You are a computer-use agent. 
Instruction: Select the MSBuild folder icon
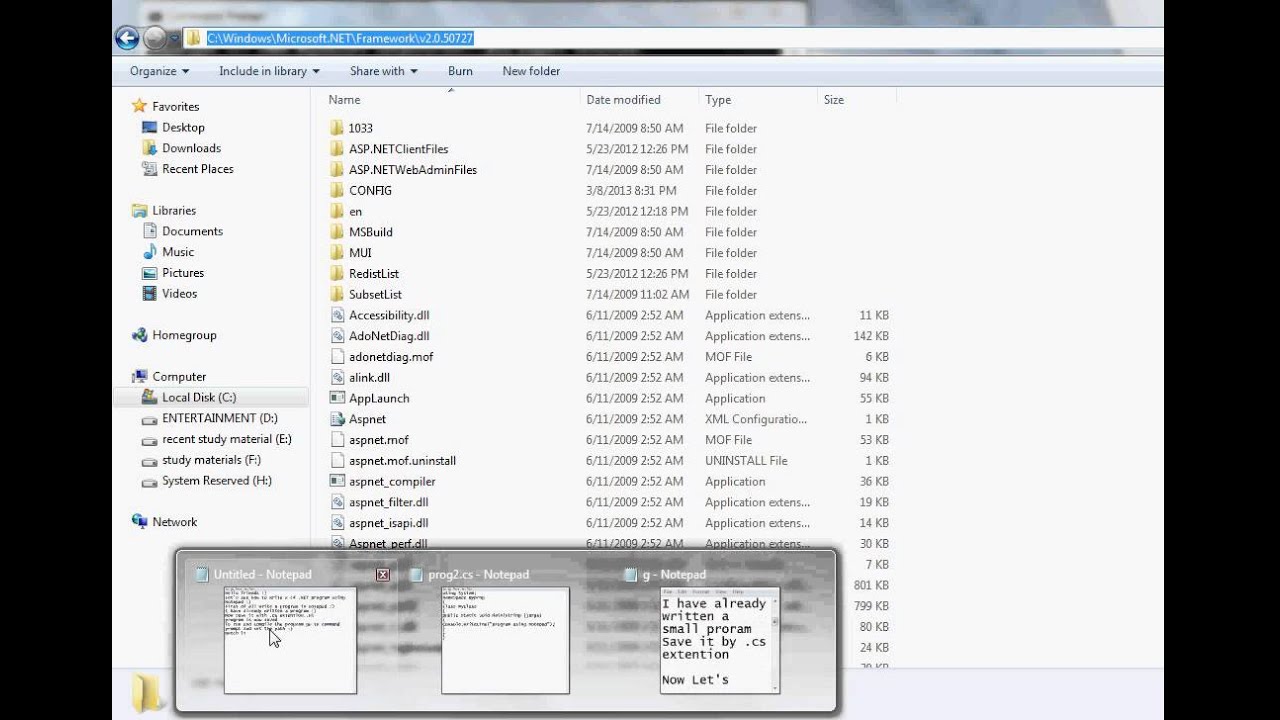point(337,232)
